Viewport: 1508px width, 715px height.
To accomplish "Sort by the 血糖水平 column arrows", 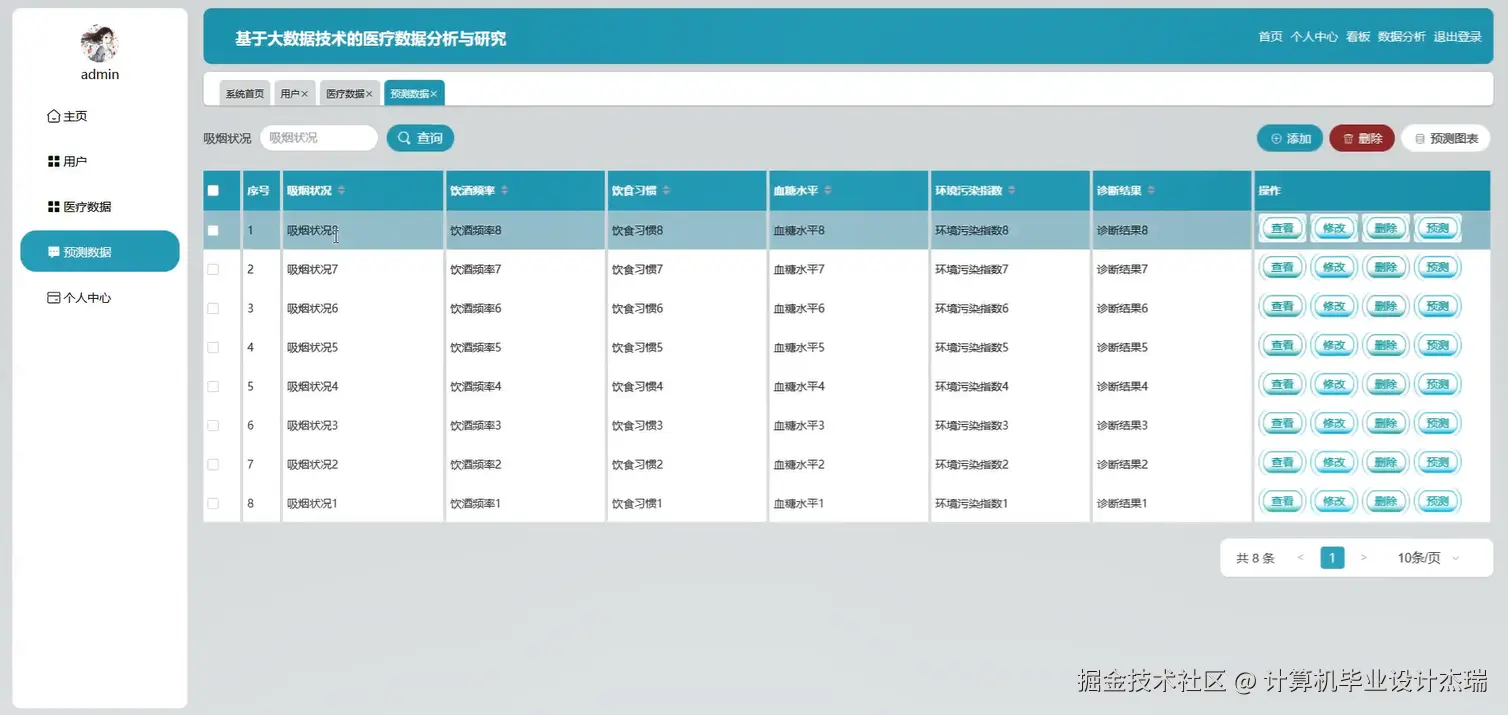I will tap(828, 191).
